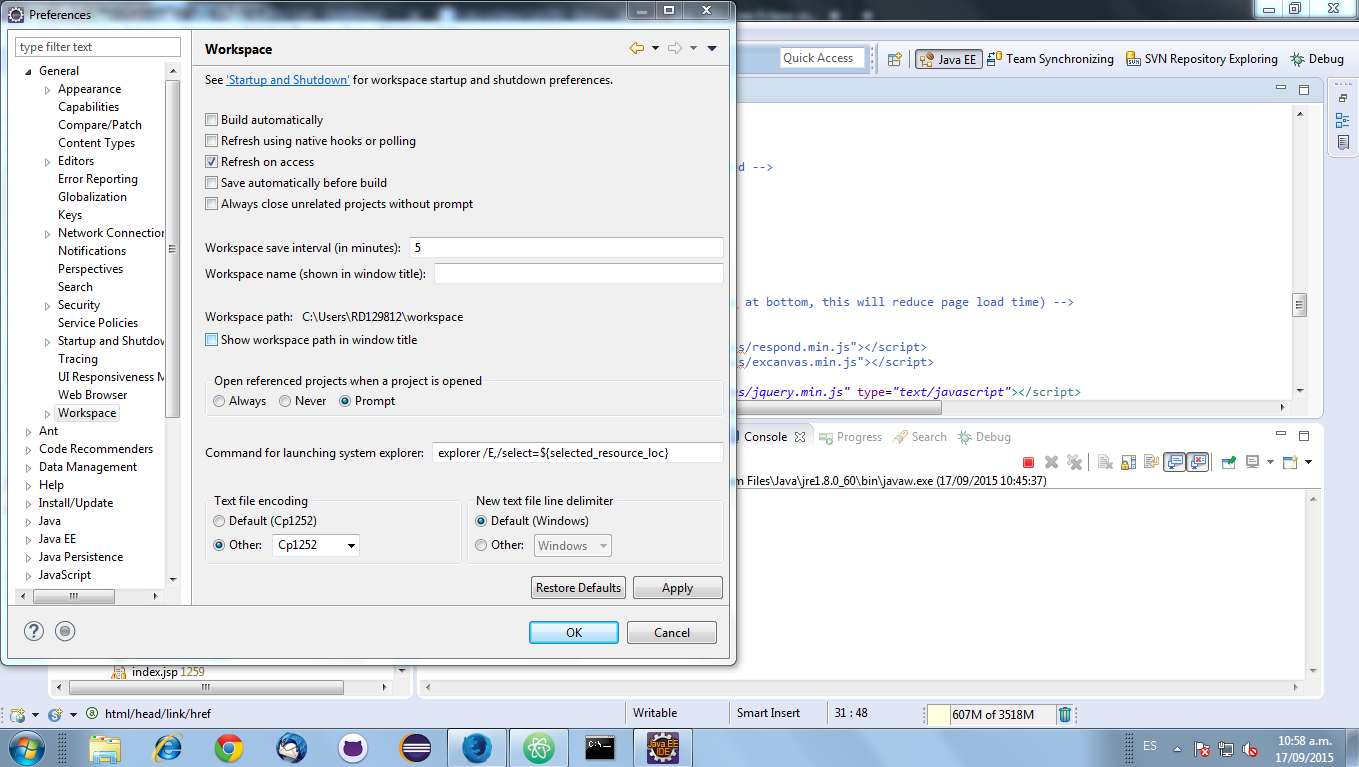Click the restore icon in right trim
Image resolution: width=1359 pixels, height=767 pixels.
[1342, 99]
